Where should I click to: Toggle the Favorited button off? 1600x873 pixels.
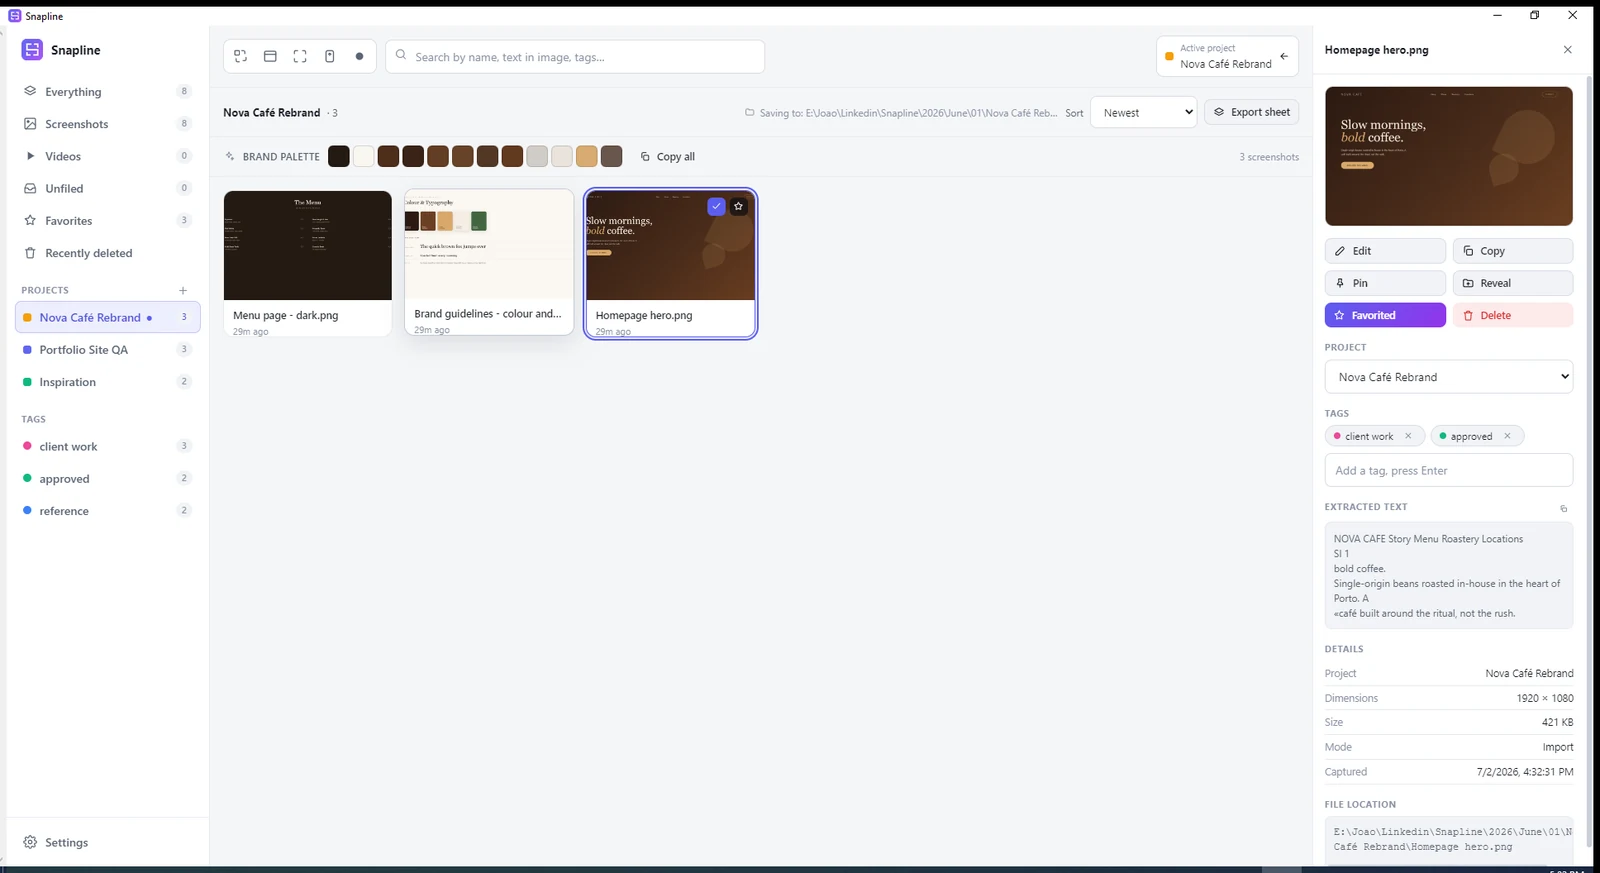tap(1385, 315)
